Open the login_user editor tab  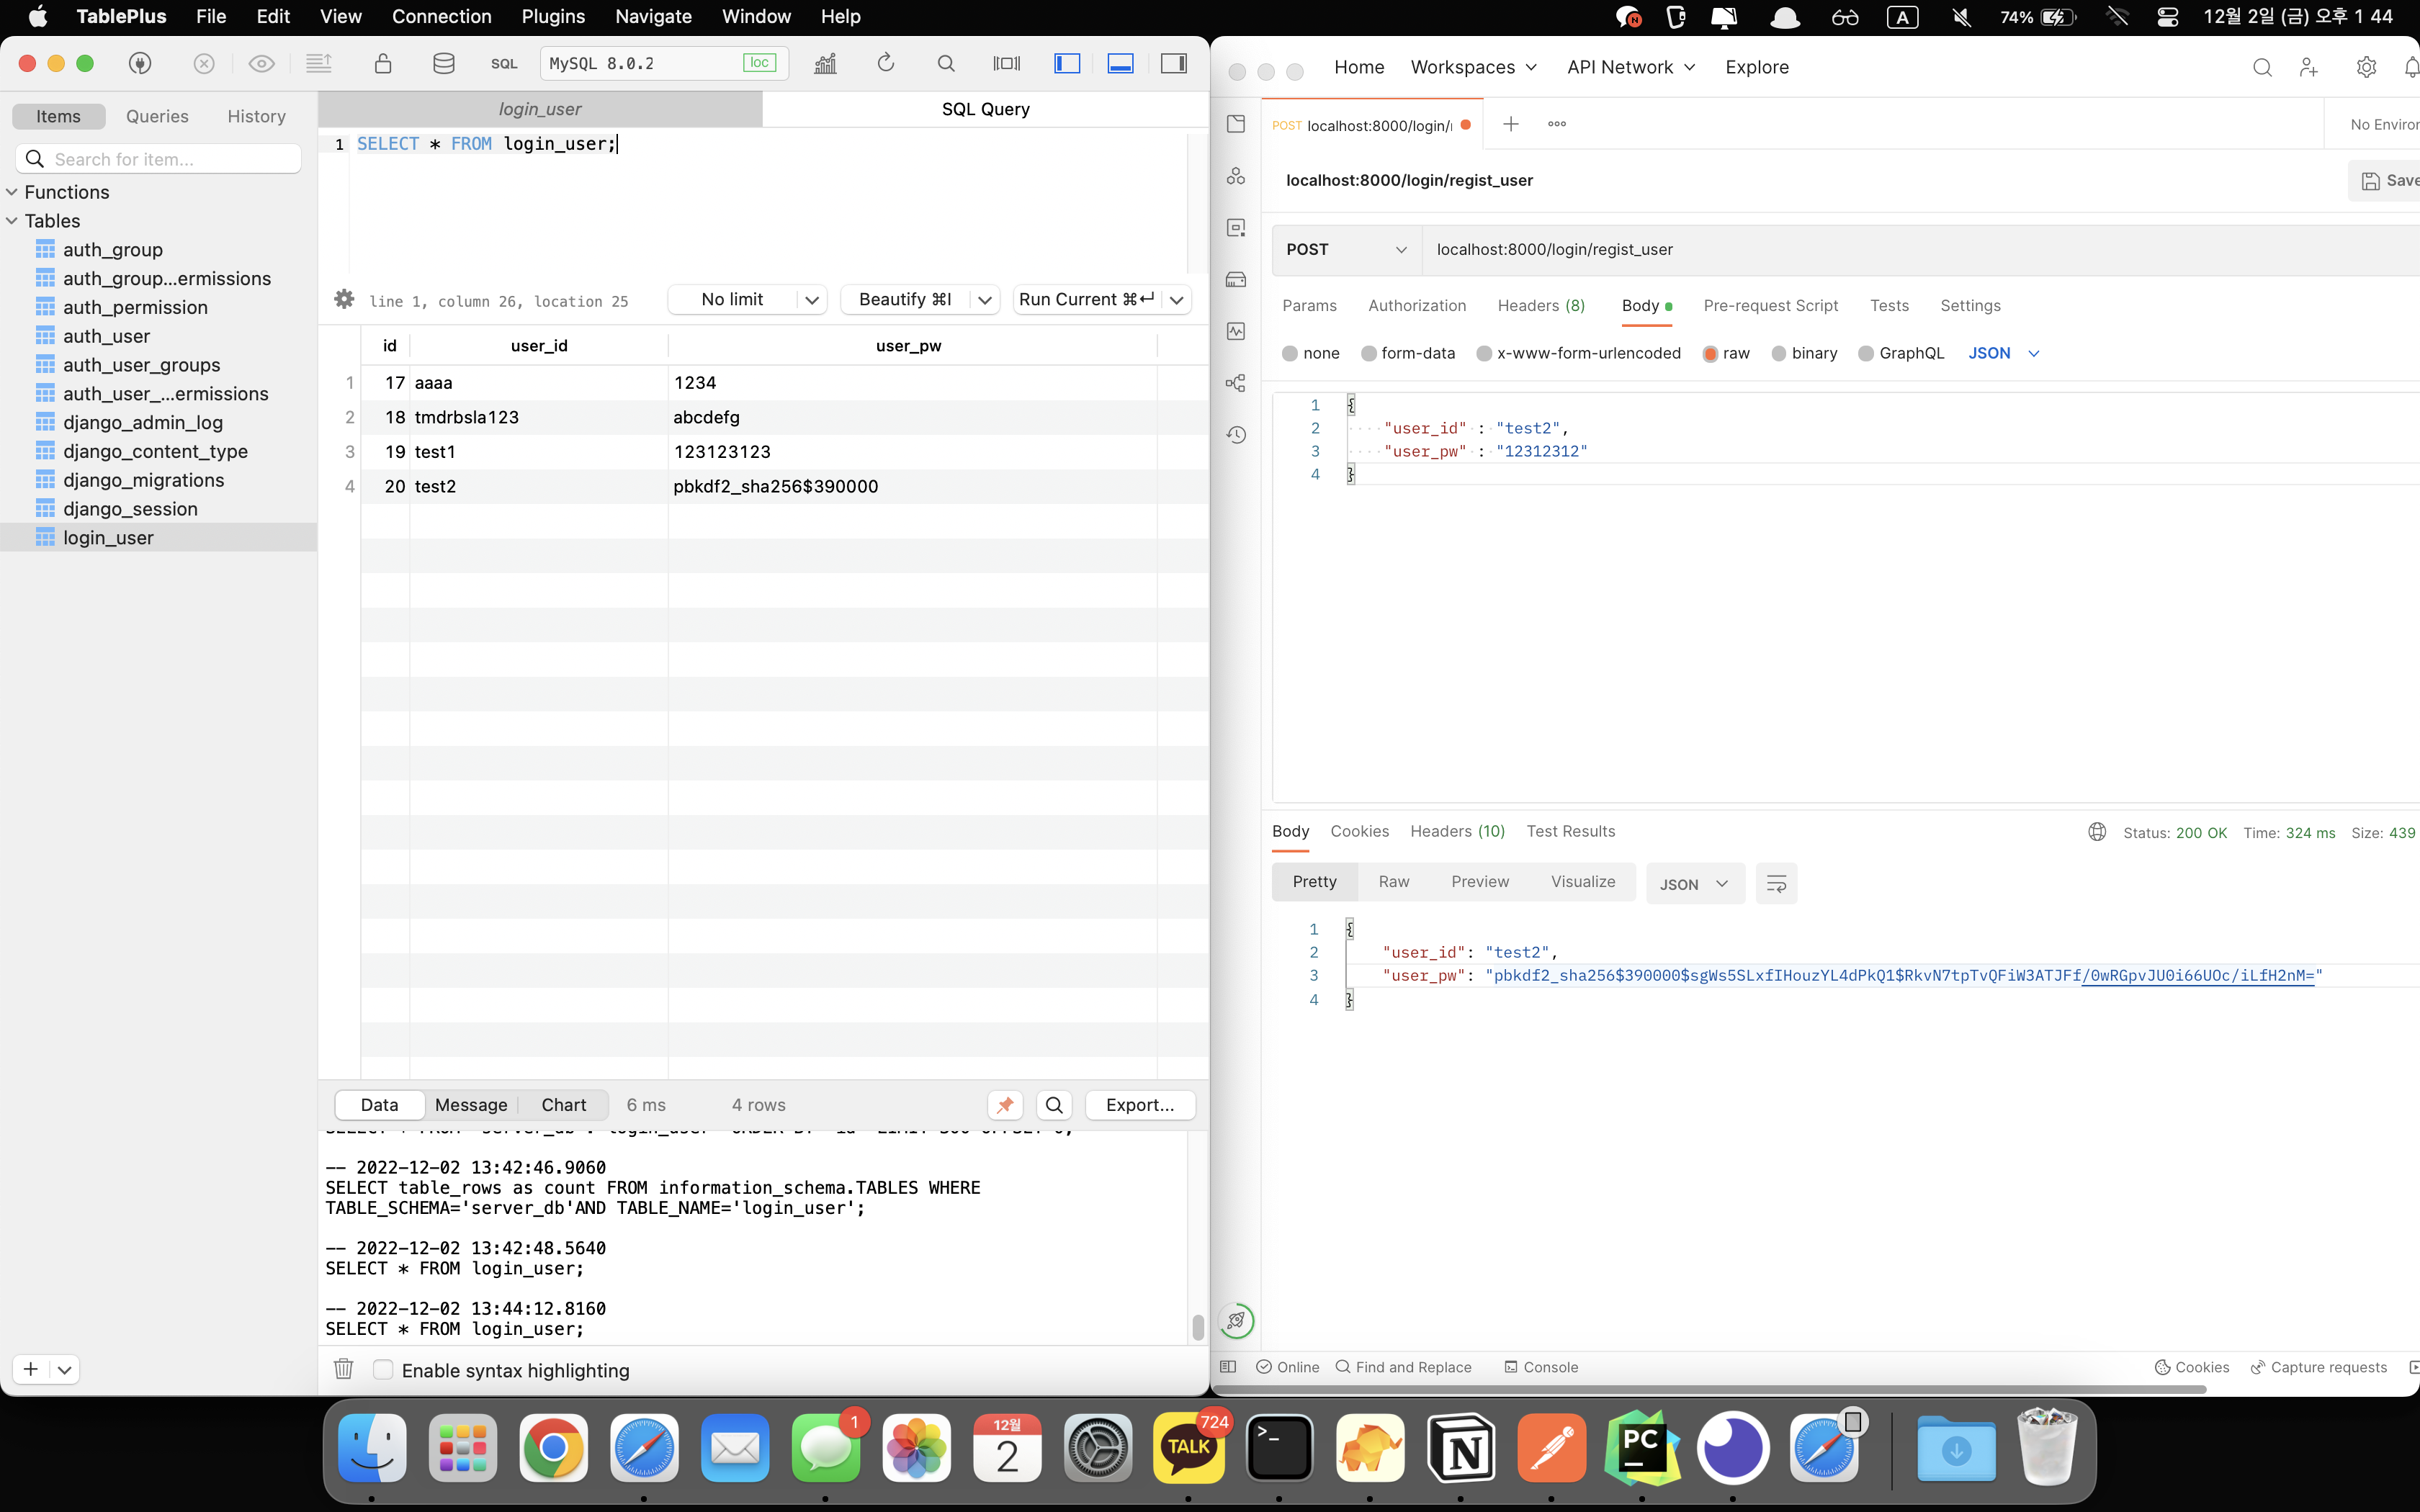click(x=540, y=109)
